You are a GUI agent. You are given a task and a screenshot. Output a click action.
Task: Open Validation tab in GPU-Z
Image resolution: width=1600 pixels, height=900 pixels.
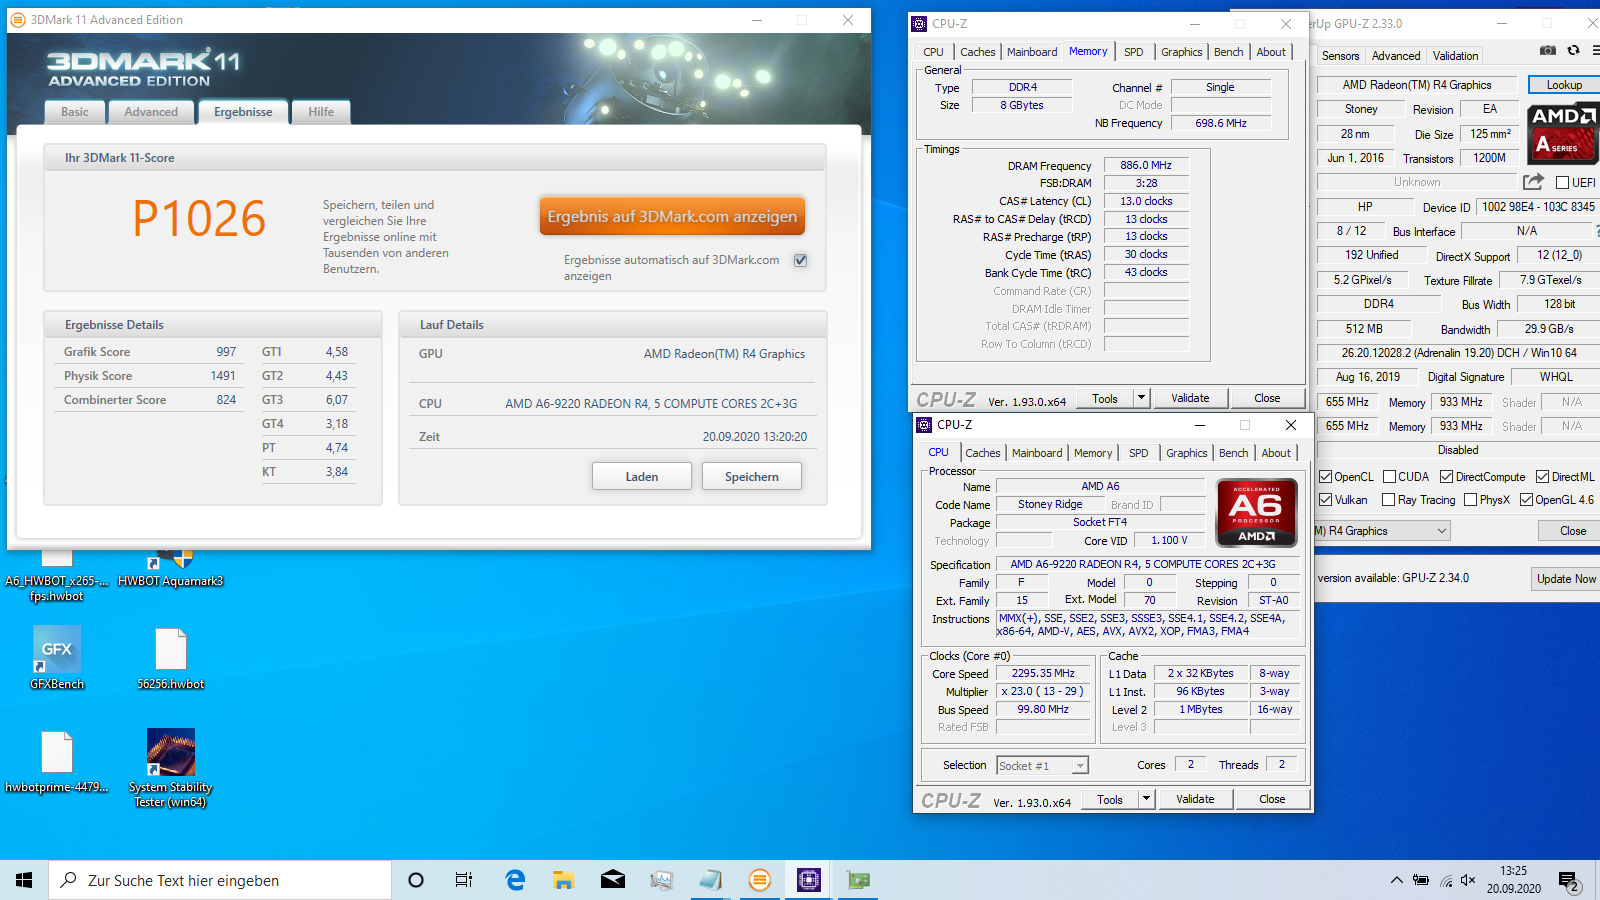pyautogui.click(x=1455, y=56)
